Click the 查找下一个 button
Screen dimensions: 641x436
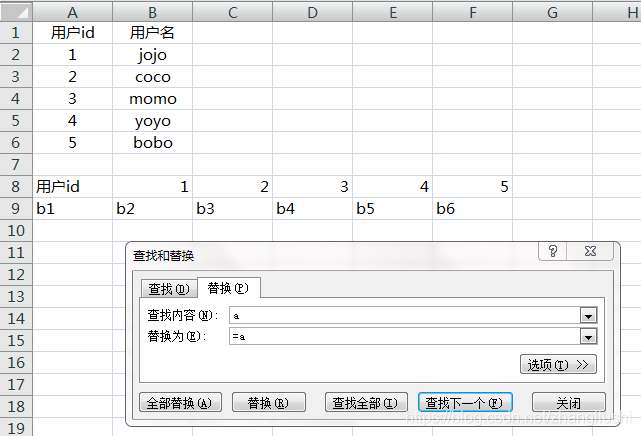click(465, 403)
